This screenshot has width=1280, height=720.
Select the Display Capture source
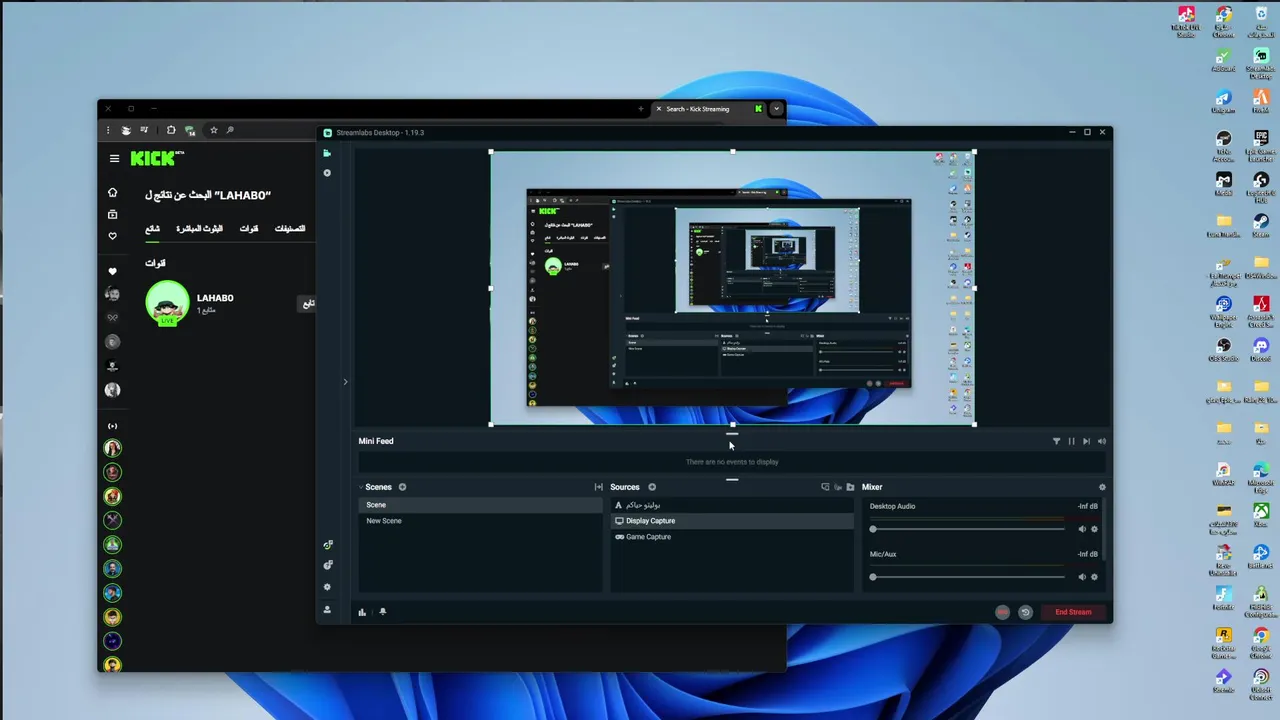732,521
